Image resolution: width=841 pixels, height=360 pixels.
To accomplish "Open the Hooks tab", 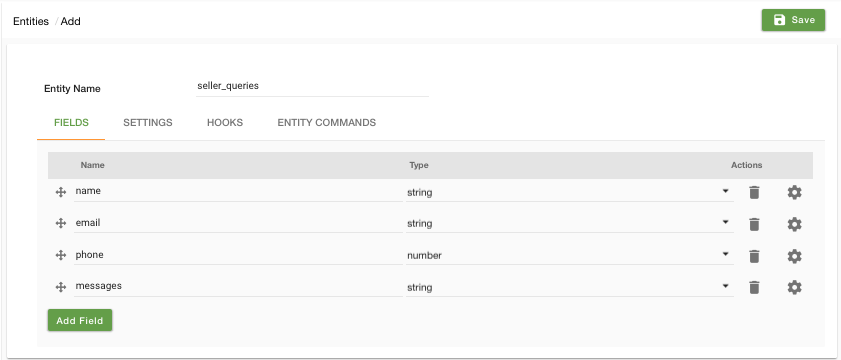I will click(225, 122).
